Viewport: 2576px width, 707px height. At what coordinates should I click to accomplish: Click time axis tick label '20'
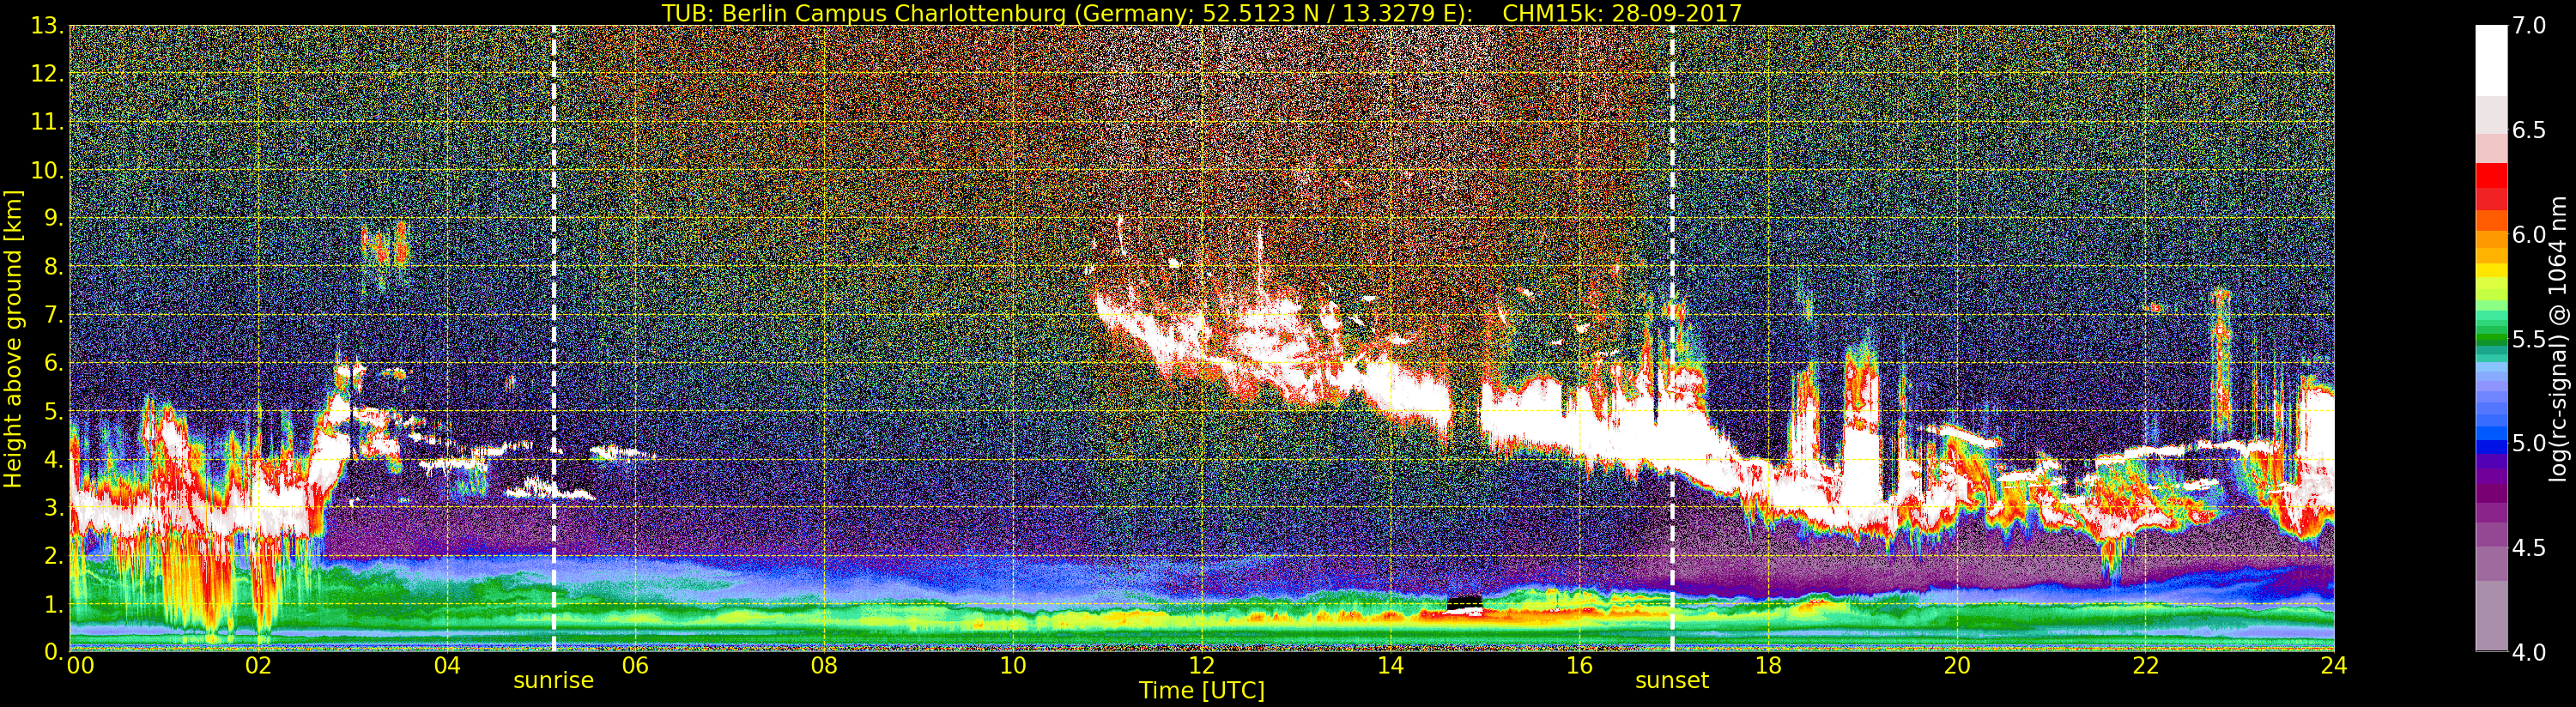[x=1956, y=666]
